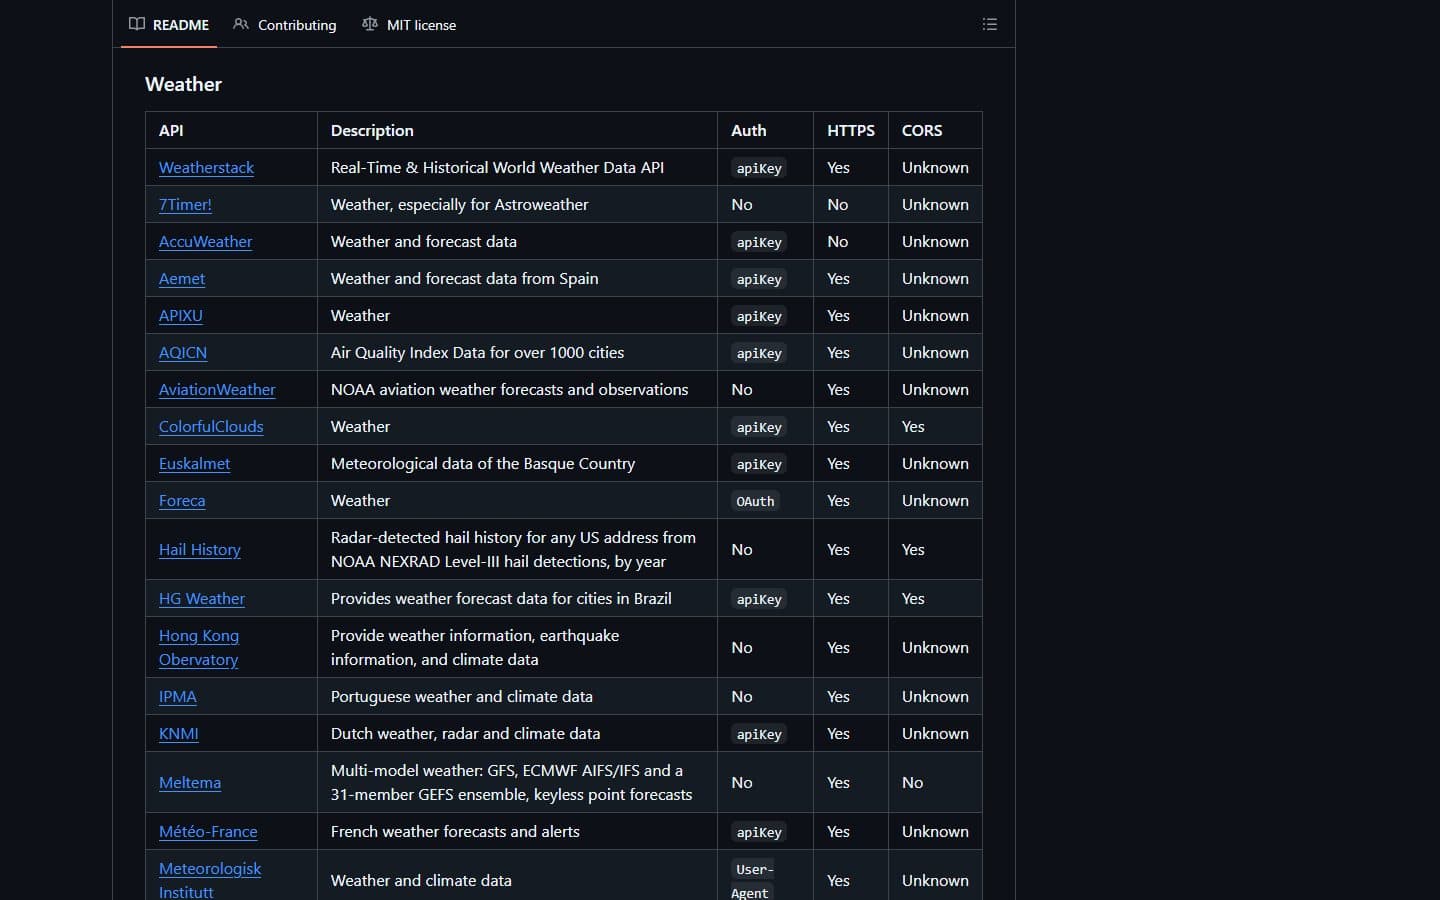This screenshot has height=900, width=1440.
Task: Visit the HG Weather link
Action: coord(202,599)
